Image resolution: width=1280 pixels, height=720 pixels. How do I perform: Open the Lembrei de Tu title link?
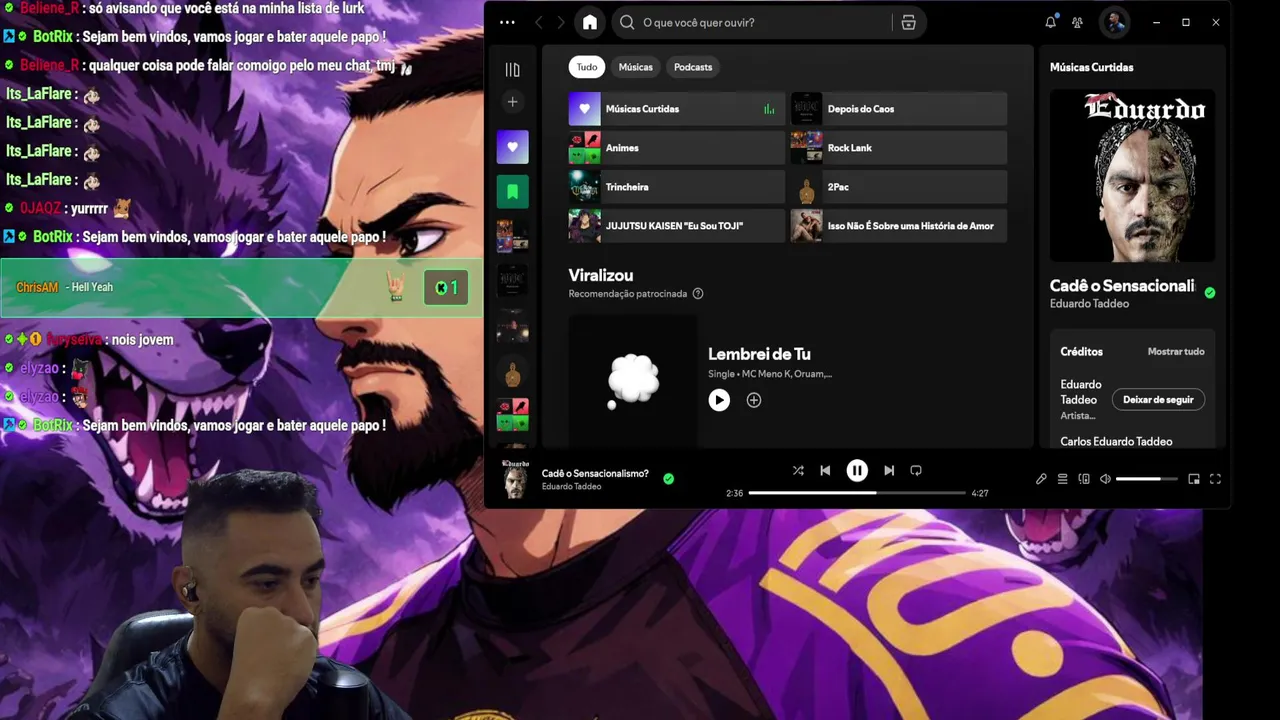click(759, 354)
